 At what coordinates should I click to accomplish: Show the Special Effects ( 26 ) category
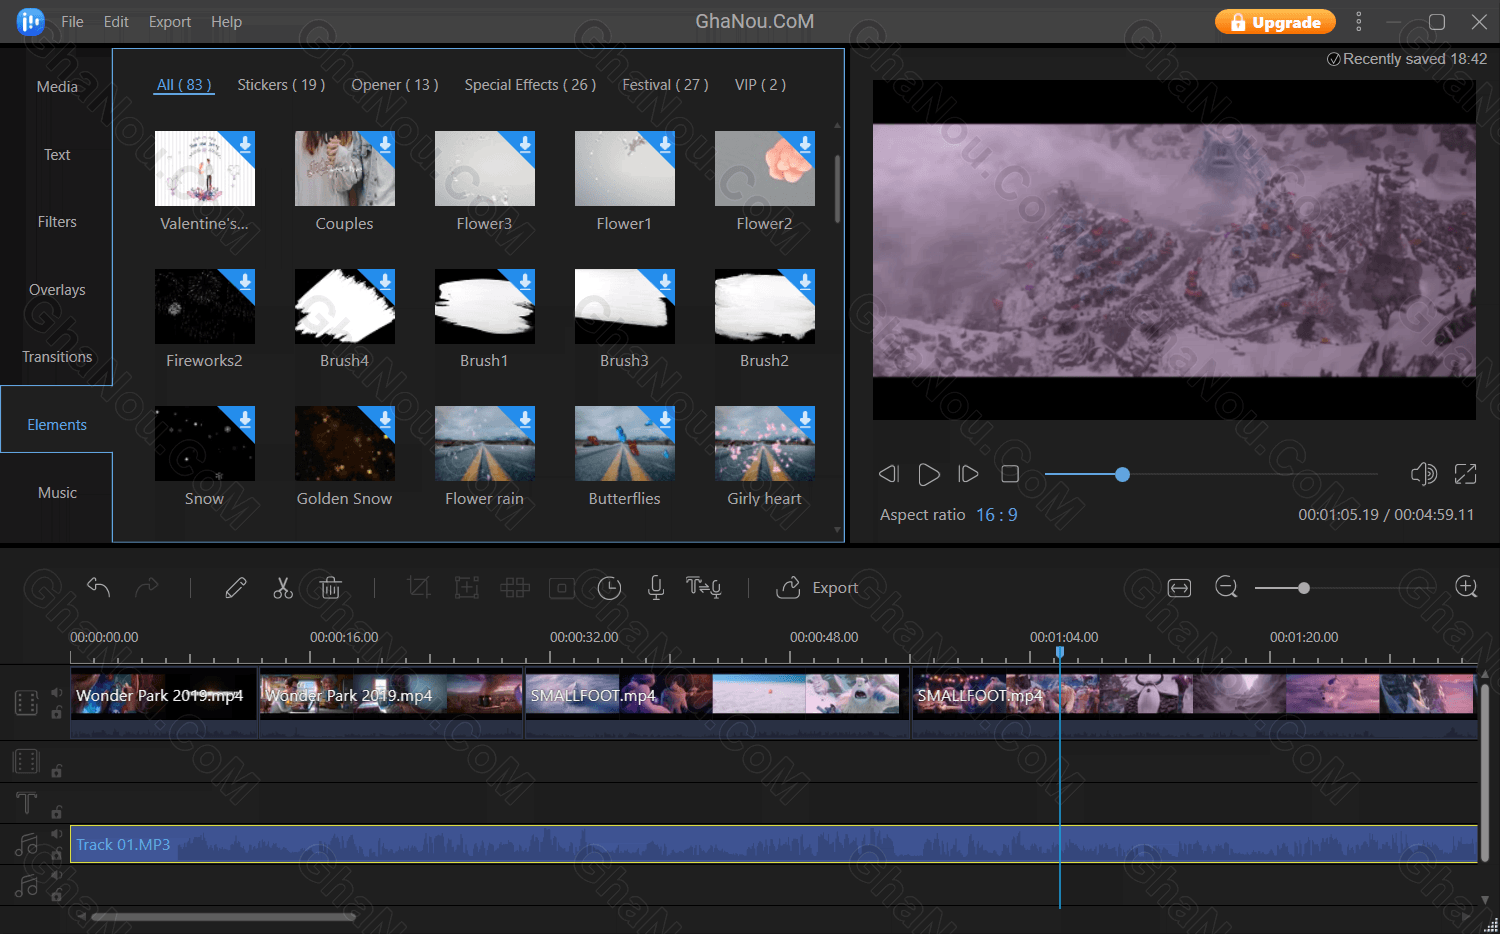tap(530, 85)
